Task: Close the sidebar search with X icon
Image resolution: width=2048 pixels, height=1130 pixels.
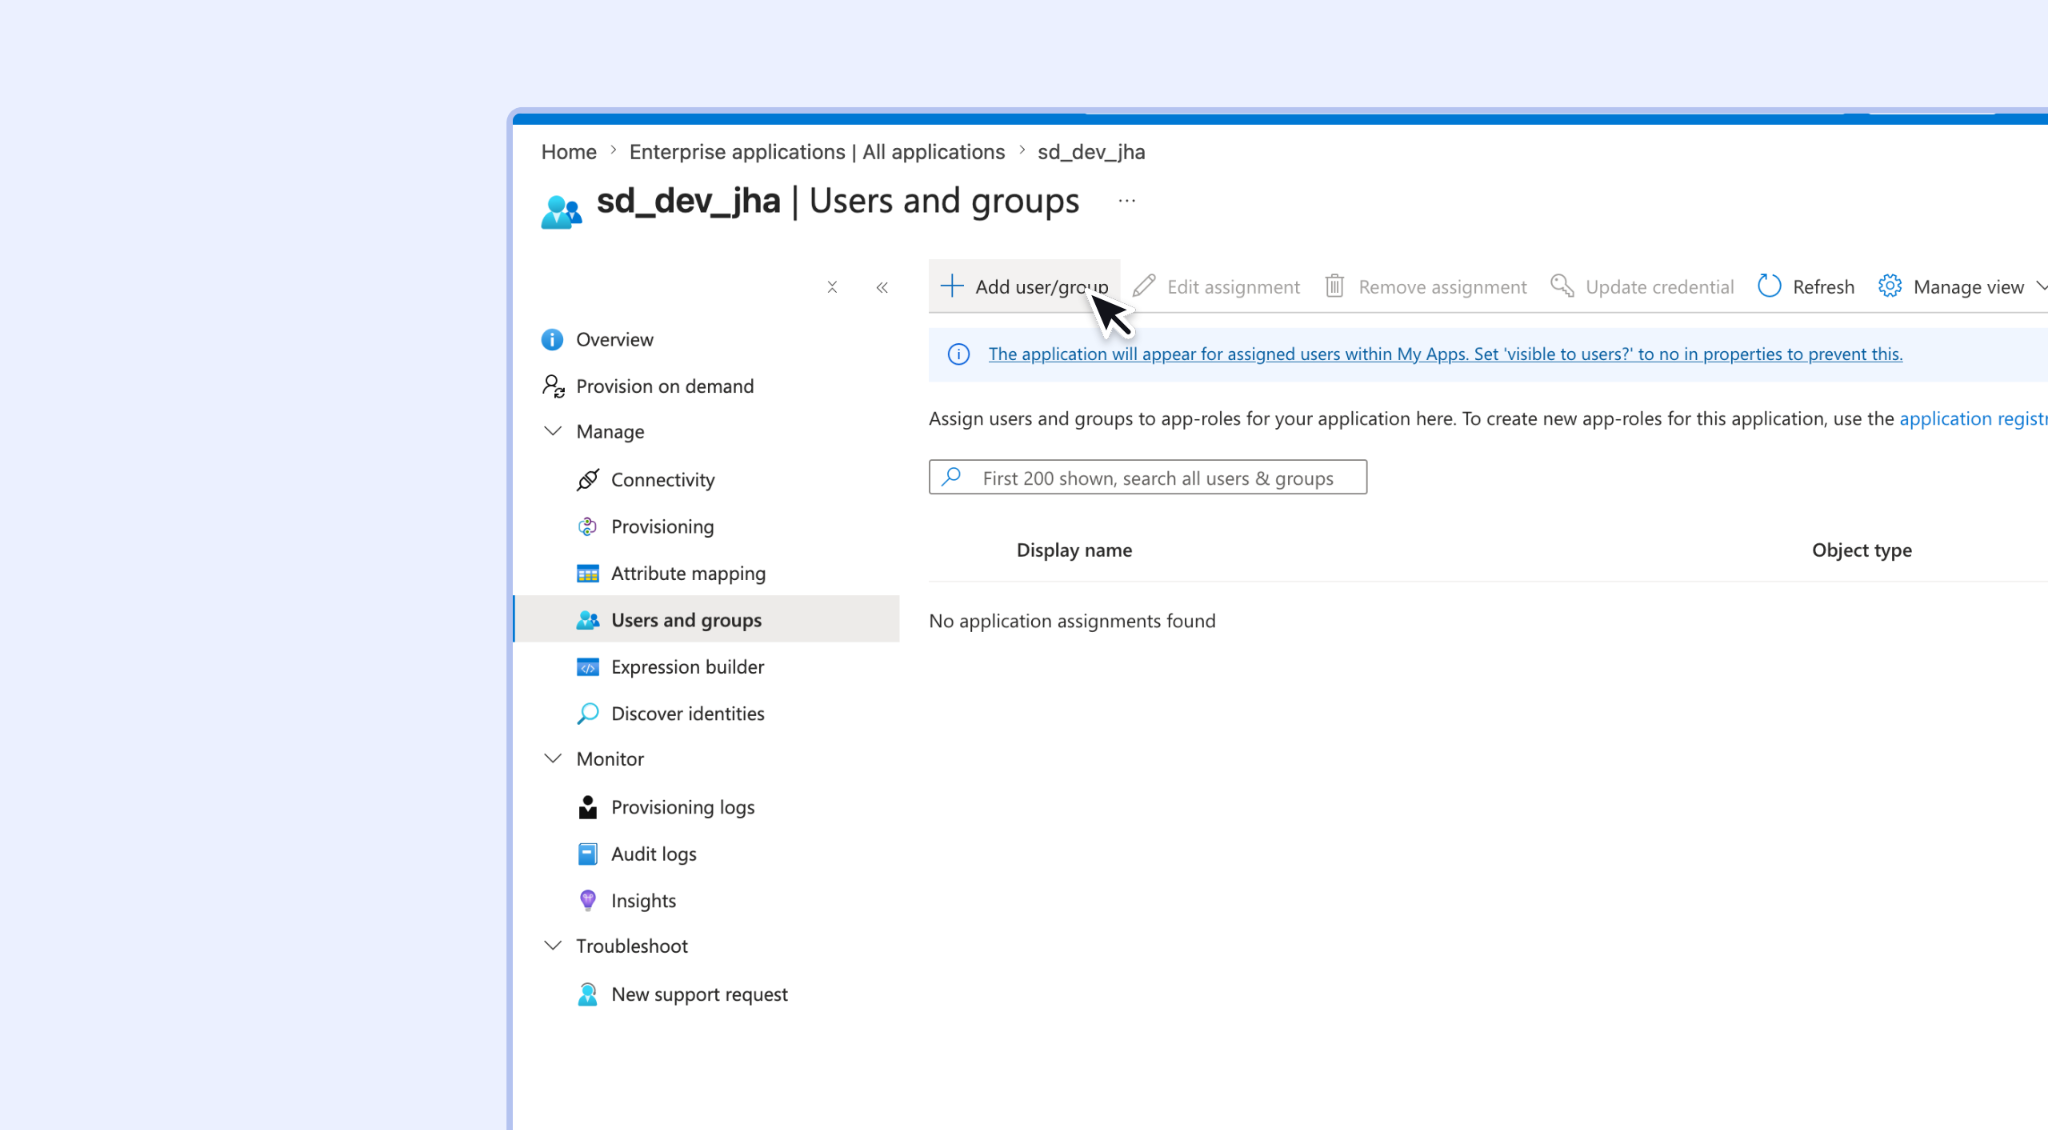Action: [832, 288]
